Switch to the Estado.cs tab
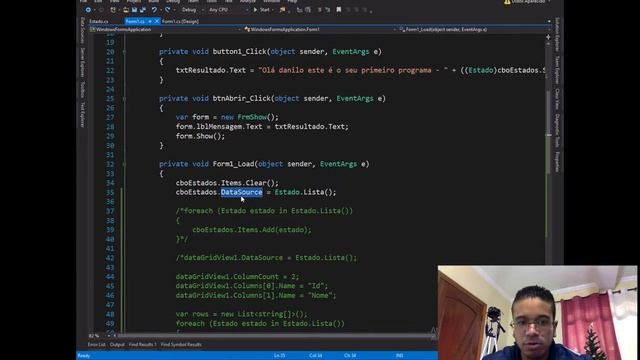This screenshot has height=360, width=640. tap(99, 21)
